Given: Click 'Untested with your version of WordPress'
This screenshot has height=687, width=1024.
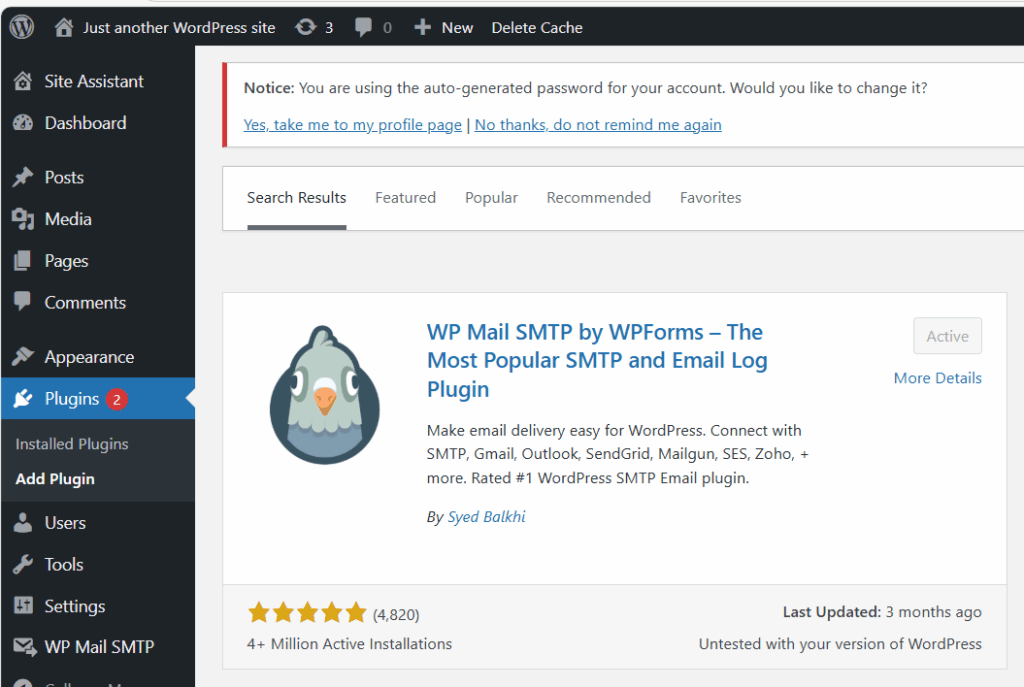Looking at the screenshot, I should (x=840, y=644).
